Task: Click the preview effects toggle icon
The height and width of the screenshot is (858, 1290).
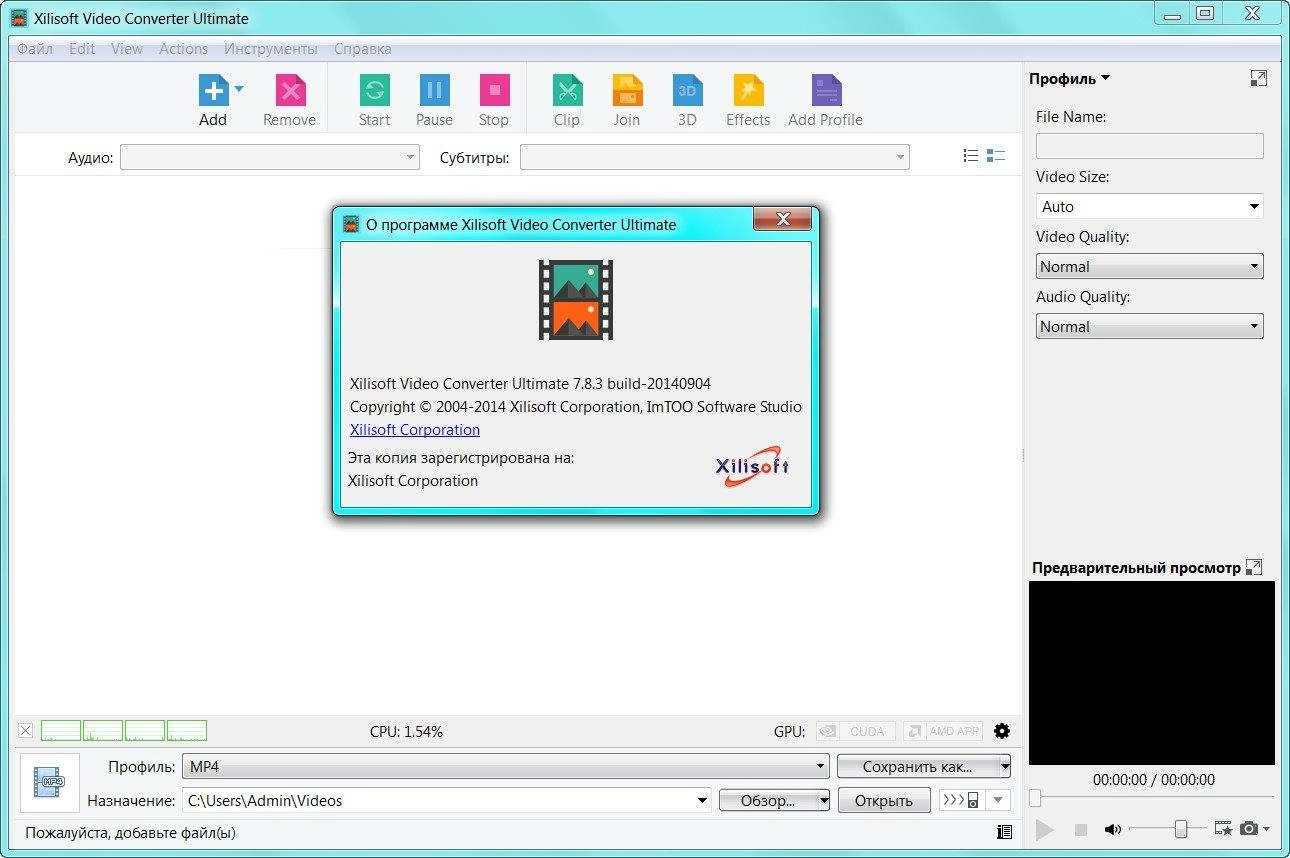Action: pyautogui.click(x=1223, y=828)
